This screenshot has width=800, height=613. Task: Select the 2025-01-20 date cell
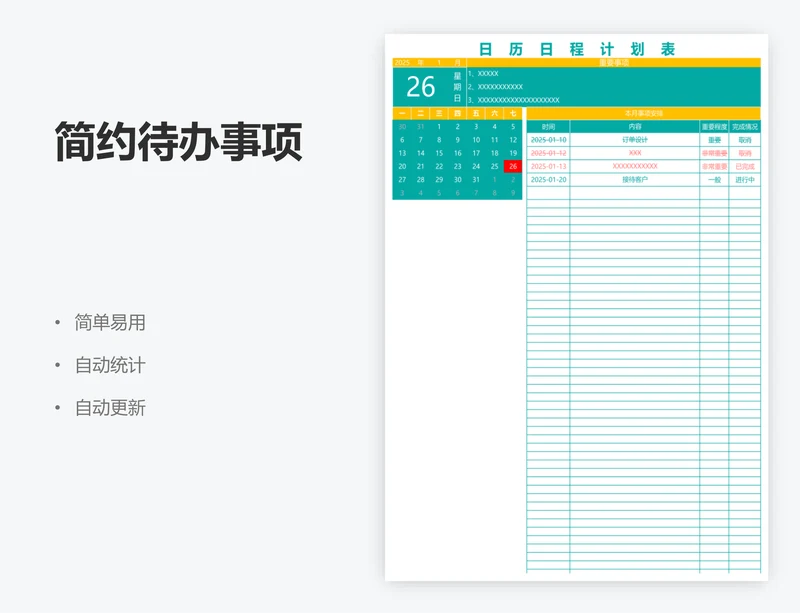(548, 180)
